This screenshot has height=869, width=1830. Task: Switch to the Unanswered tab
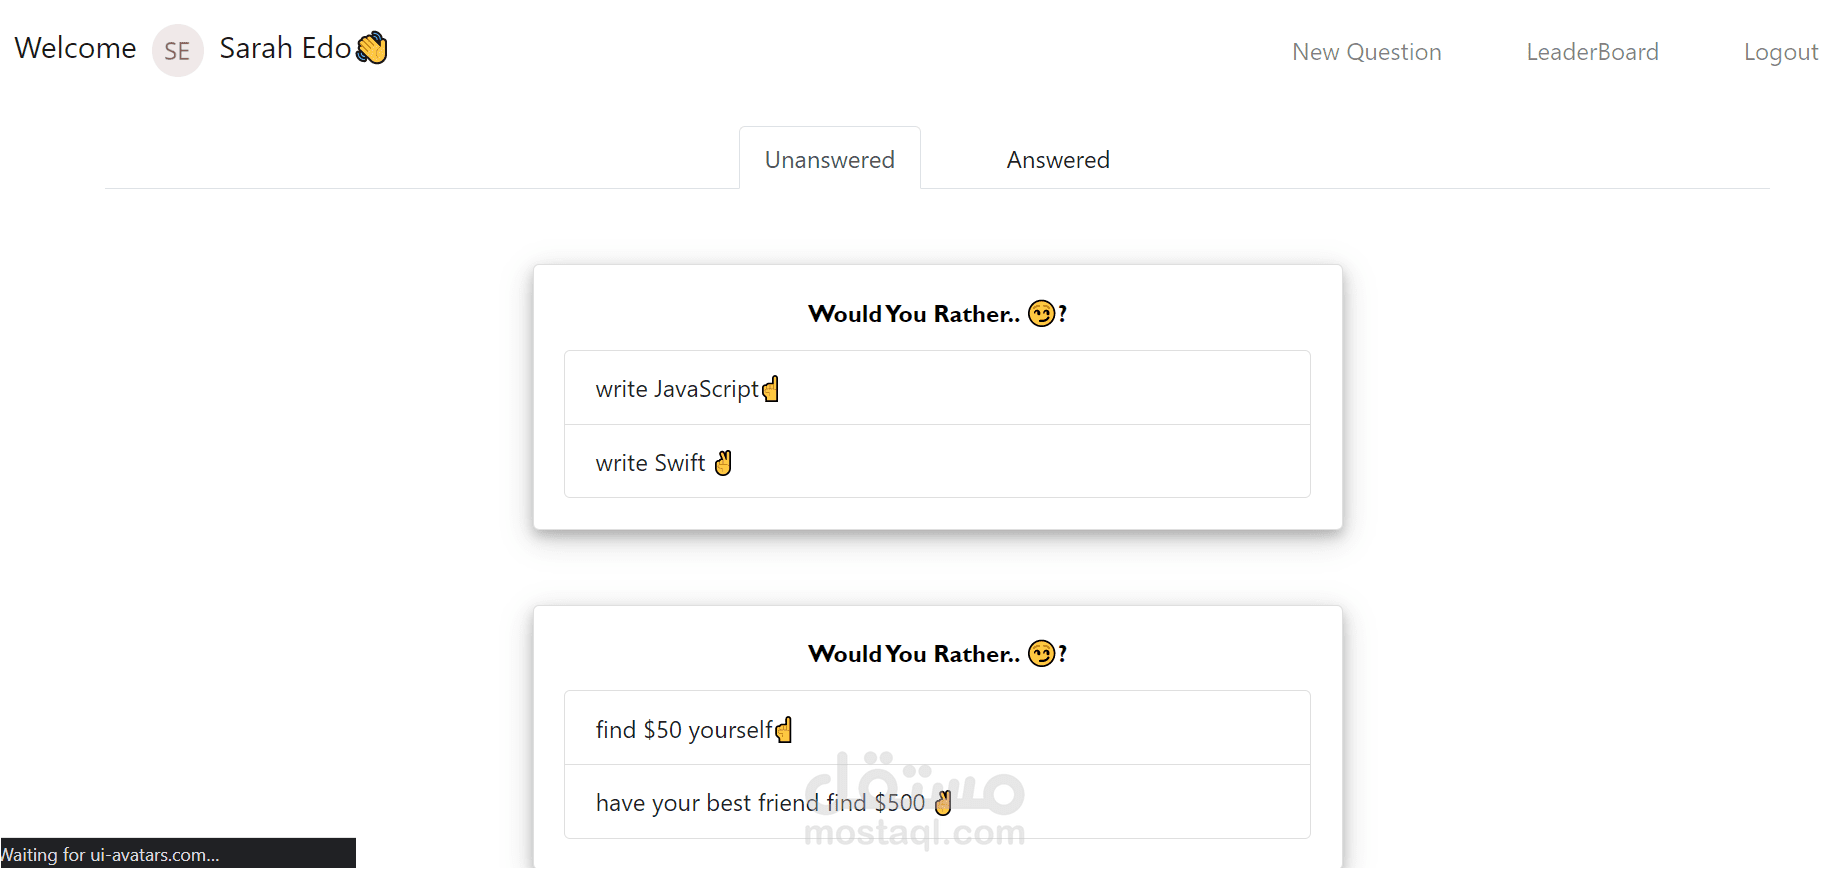(829, 158)
